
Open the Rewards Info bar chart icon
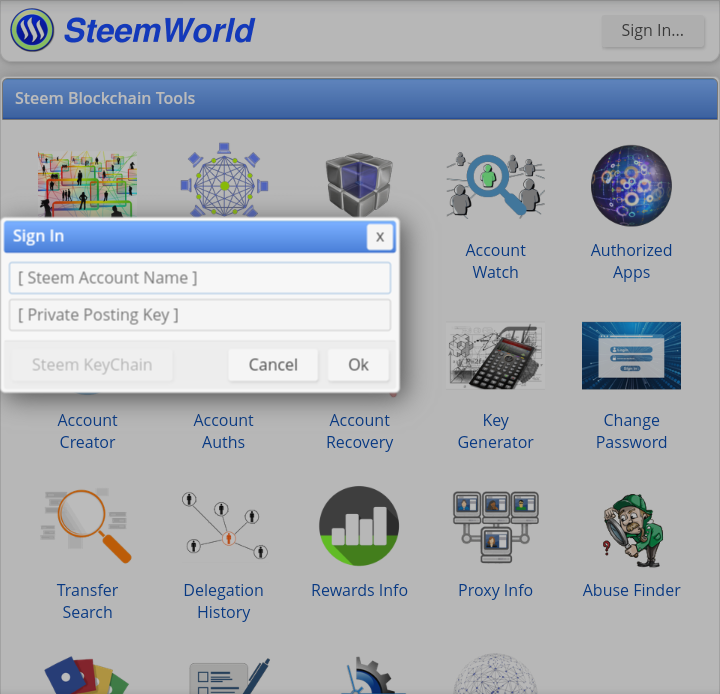(359, 525)
